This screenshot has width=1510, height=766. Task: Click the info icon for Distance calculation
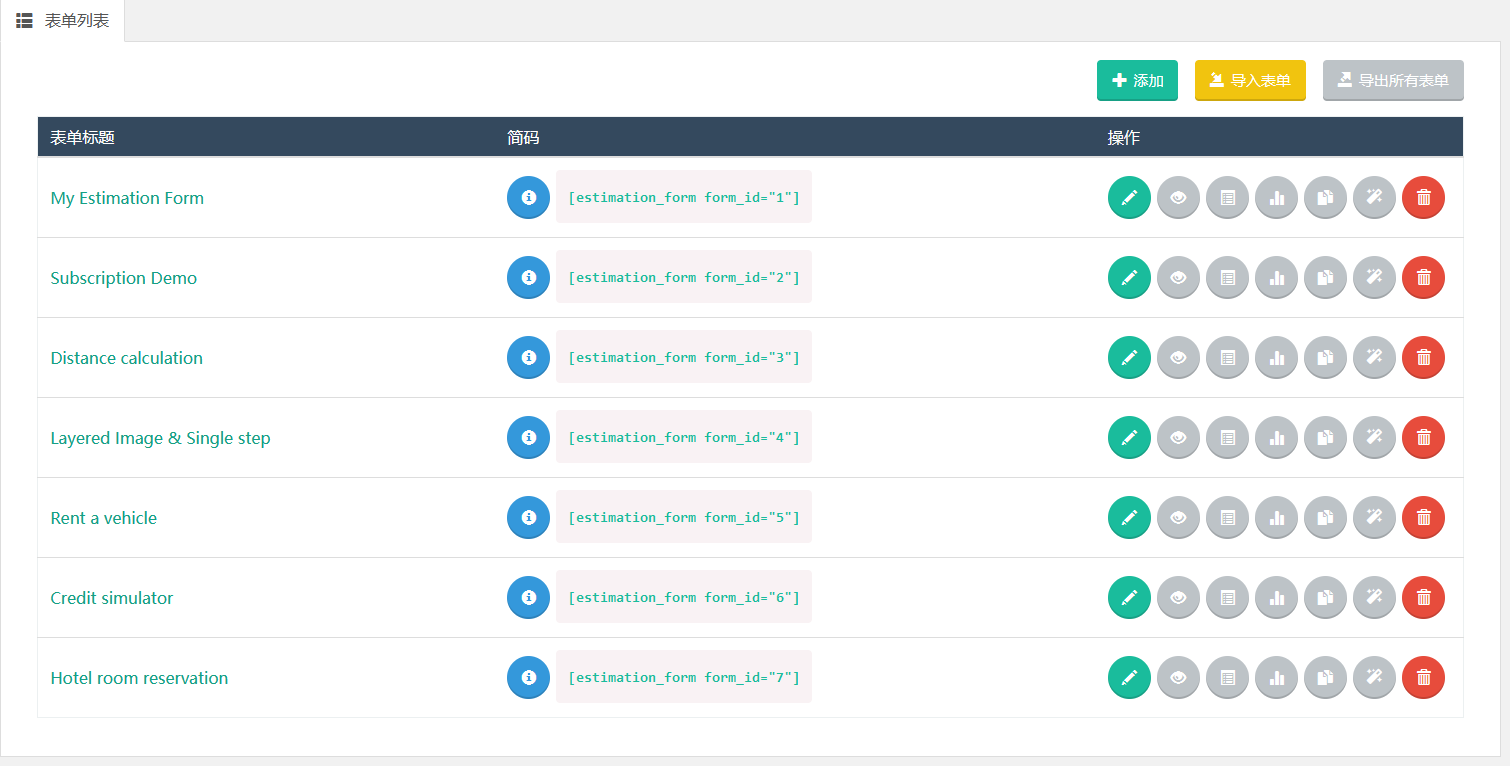pyautogui.click(x=529, y=357)
